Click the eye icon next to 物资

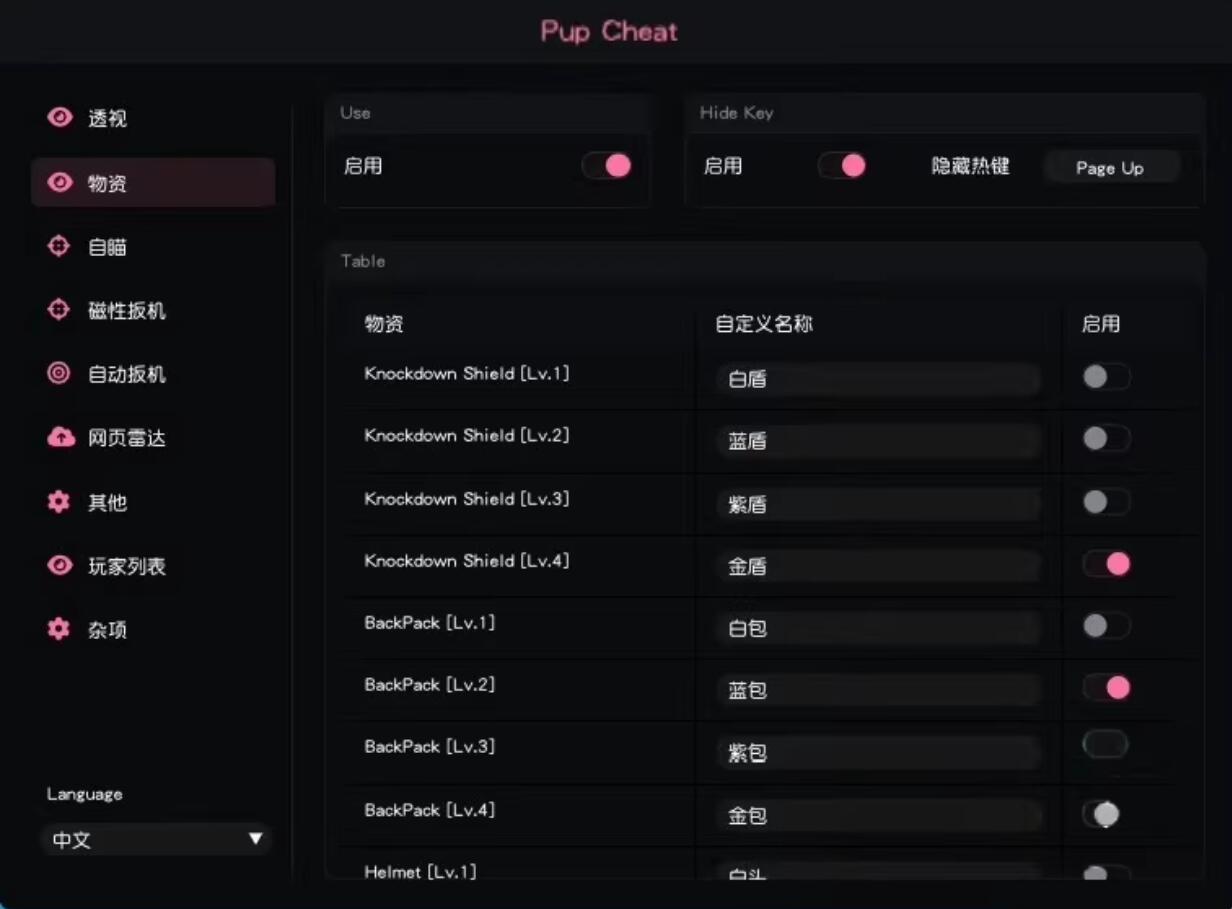pyautogui.click(x=60, y=183)
